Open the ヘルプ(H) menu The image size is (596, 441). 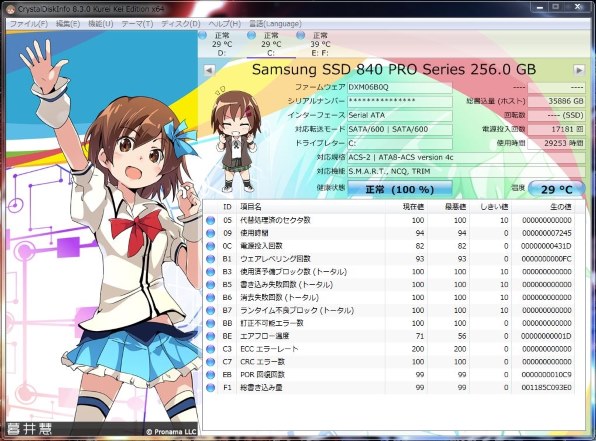pos(224,24)
